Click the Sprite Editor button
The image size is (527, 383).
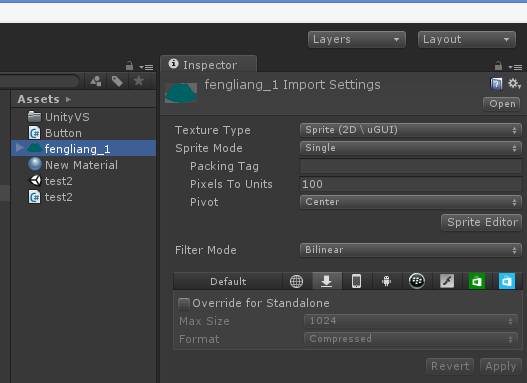(x=482, y=222)
